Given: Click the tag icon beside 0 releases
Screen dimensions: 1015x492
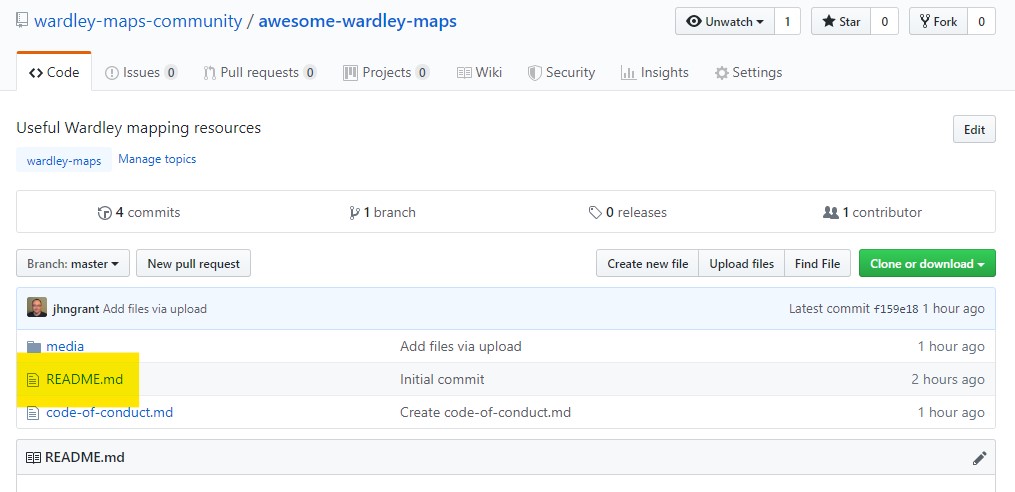Looking at the screenshot, I should 595,212.
